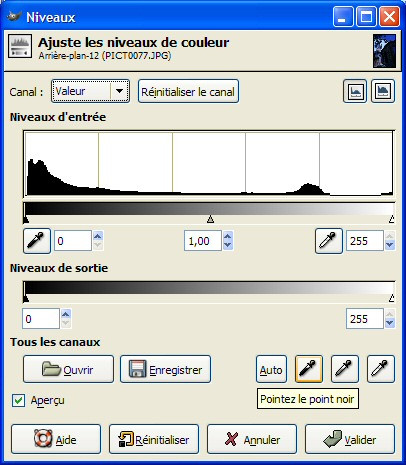Select the black point picker for all channels

click(309, 369)
